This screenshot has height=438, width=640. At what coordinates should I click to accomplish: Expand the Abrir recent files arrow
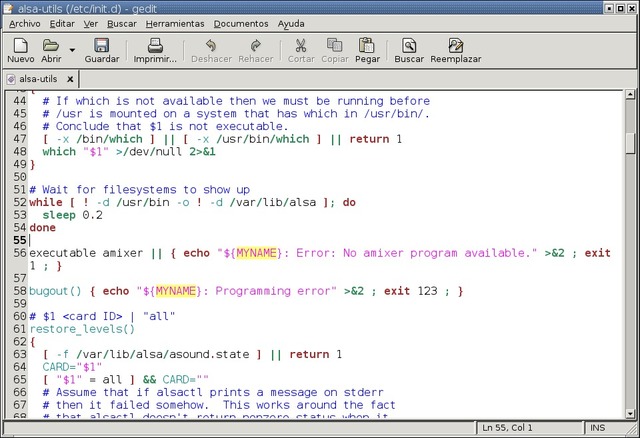tap(72, 50)
